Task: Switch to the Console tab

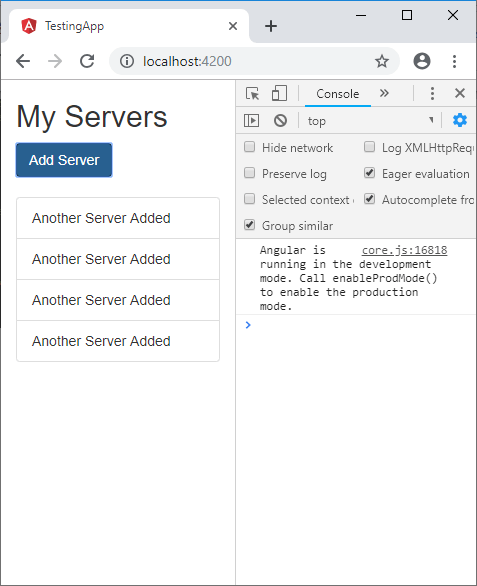Action: coord(338,94)
